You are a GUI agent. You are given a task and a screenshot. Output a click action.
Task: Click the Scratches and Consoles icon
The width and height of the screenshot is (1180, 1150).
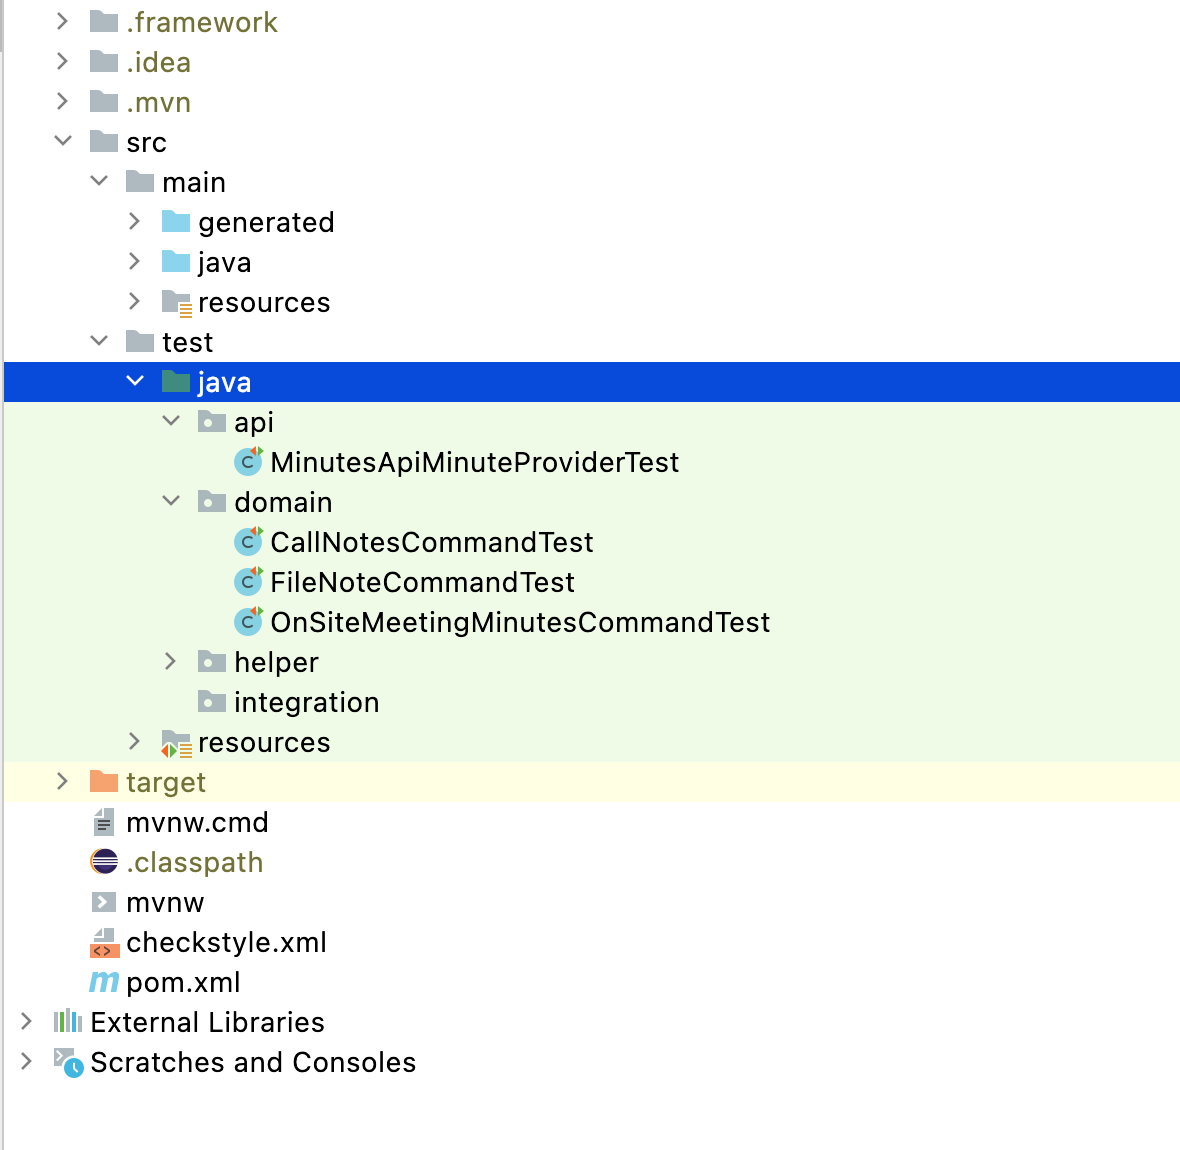68,1062
